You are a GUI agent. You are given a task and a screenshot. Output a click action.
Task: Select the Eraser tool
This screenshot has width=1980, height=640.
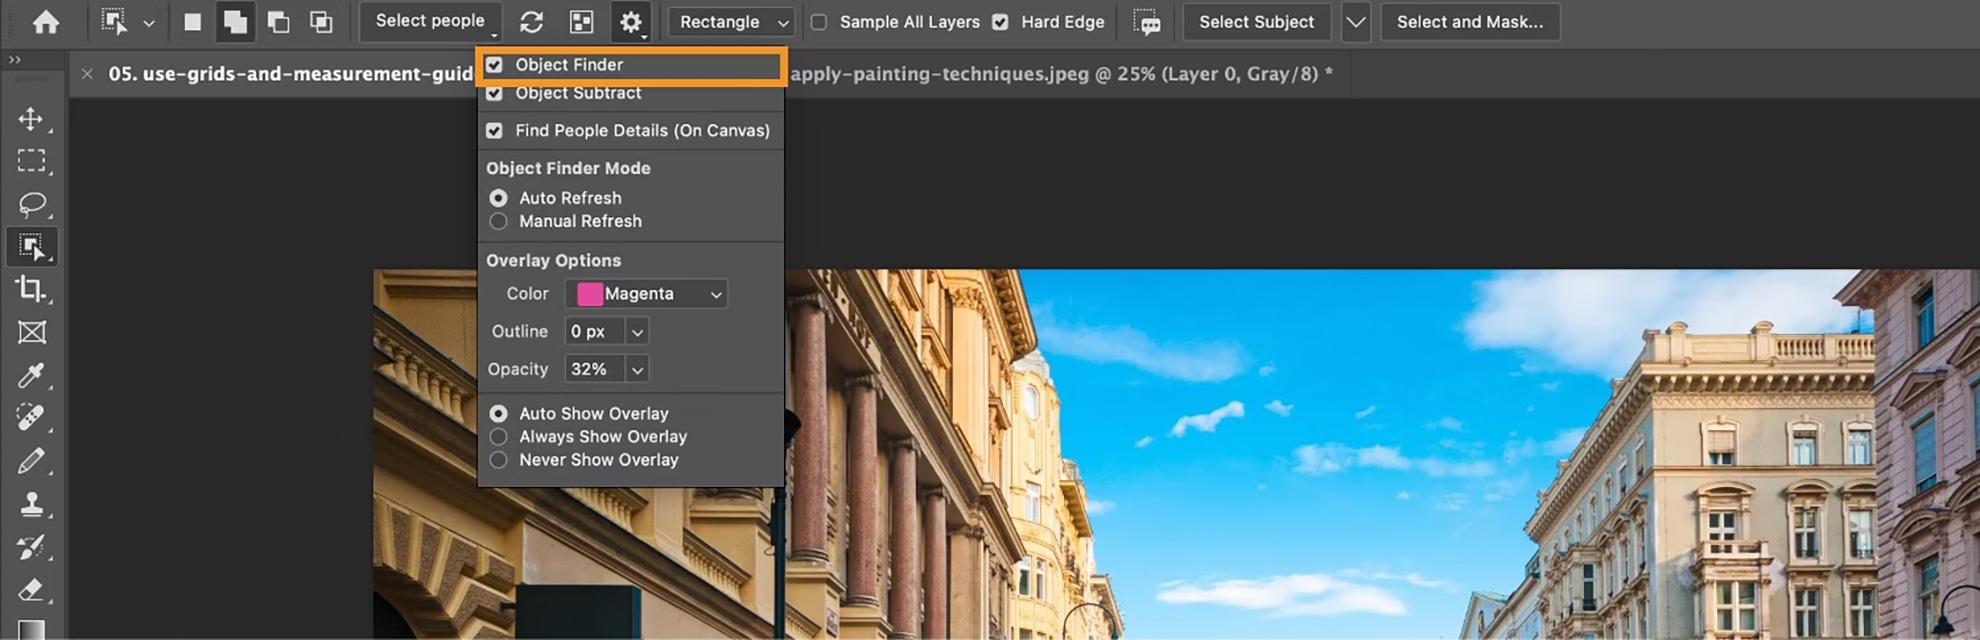click(x=31, y=590)
